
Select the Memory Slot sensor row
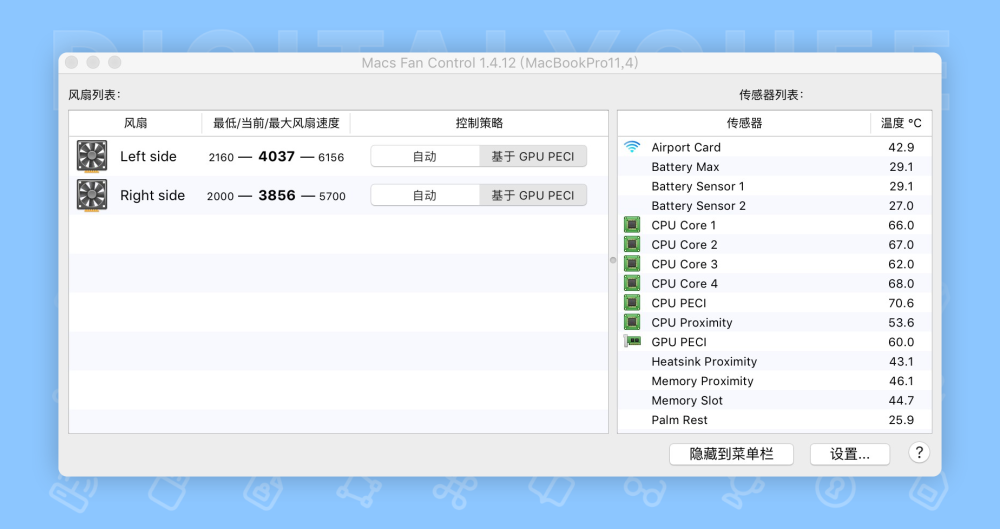[x=775, y=400]
